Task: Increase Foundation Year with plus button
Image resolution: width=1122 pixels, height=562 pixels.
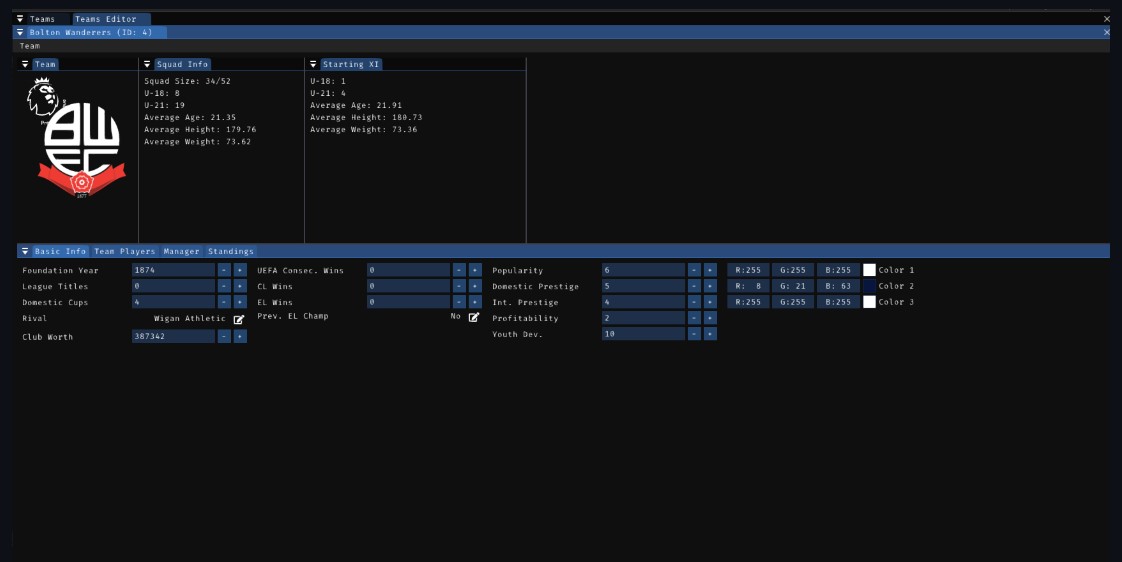Action: (240, 270)
